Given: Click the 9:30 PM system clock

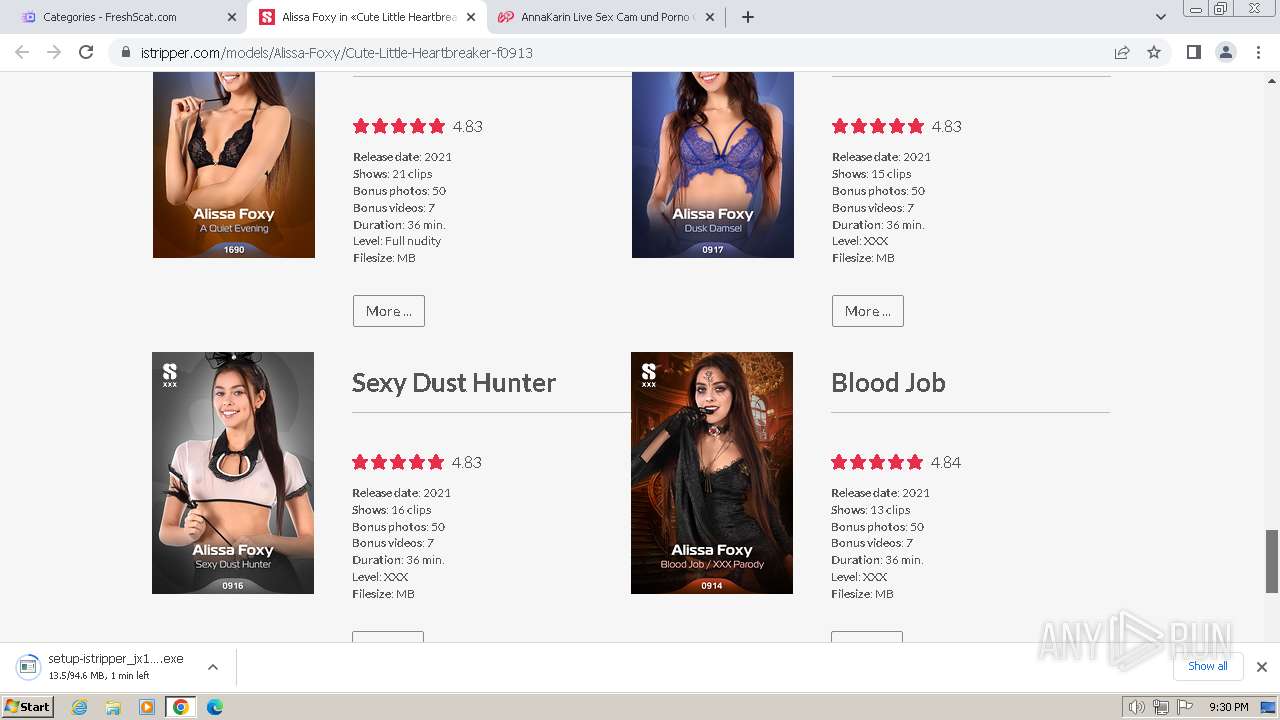Looking at the screenshot, I should [1228, 707].
